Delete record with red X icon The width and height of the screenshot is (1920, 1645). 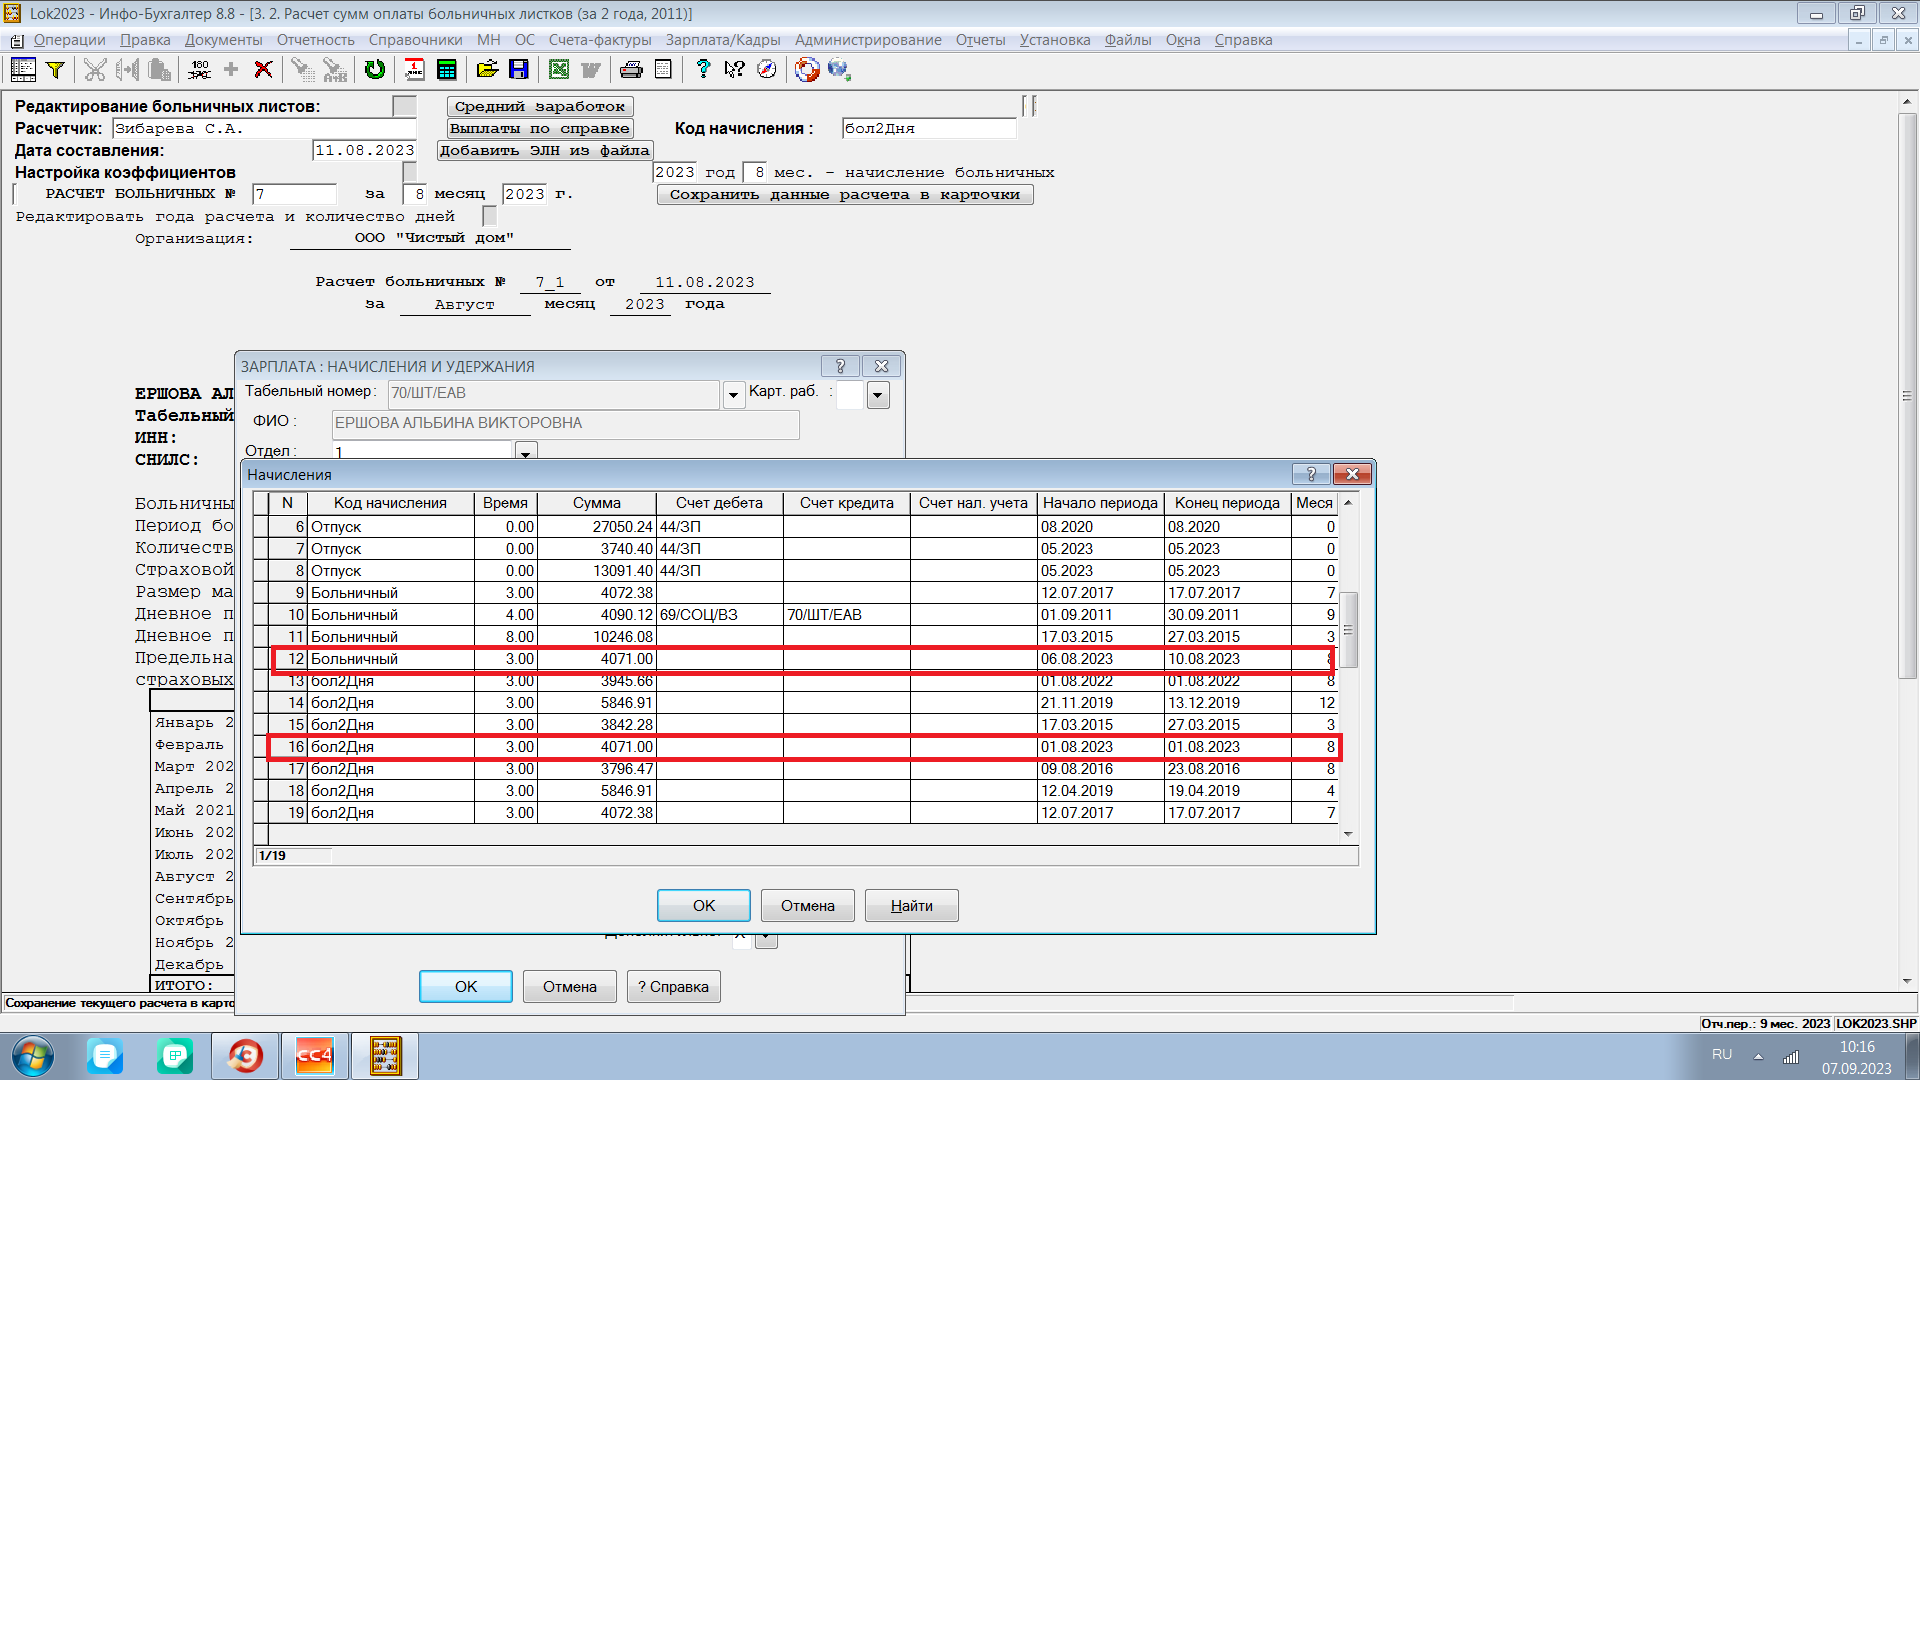tap(263, 69)
